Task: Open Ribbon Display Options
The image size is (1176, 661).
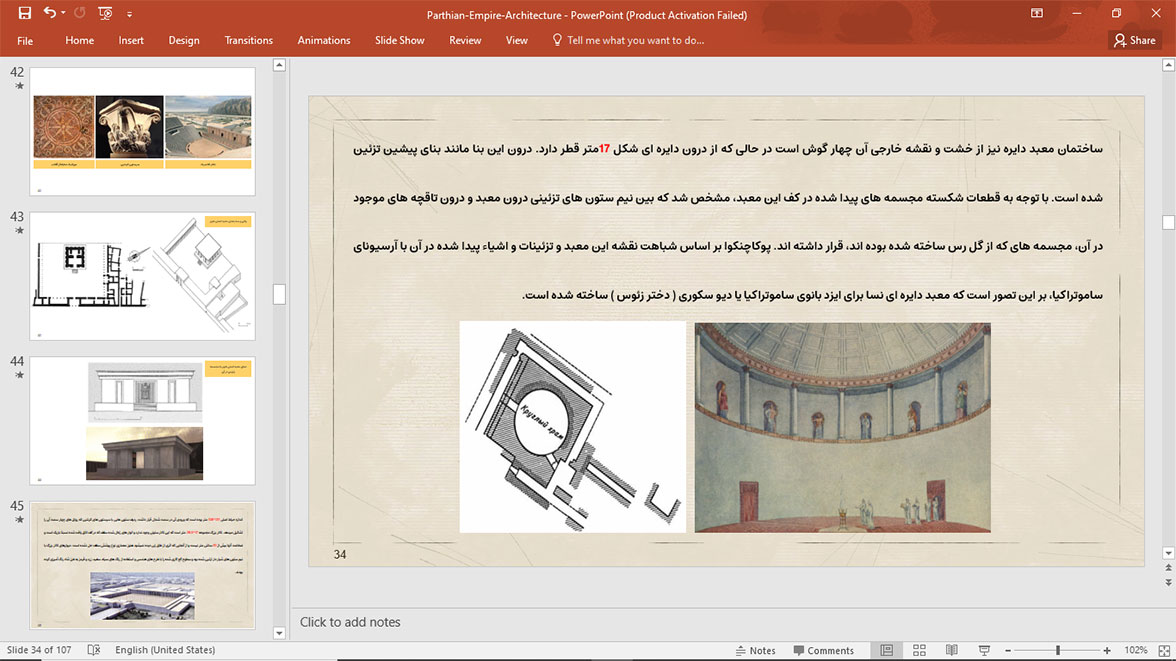Action: [x=1036, y=14]
